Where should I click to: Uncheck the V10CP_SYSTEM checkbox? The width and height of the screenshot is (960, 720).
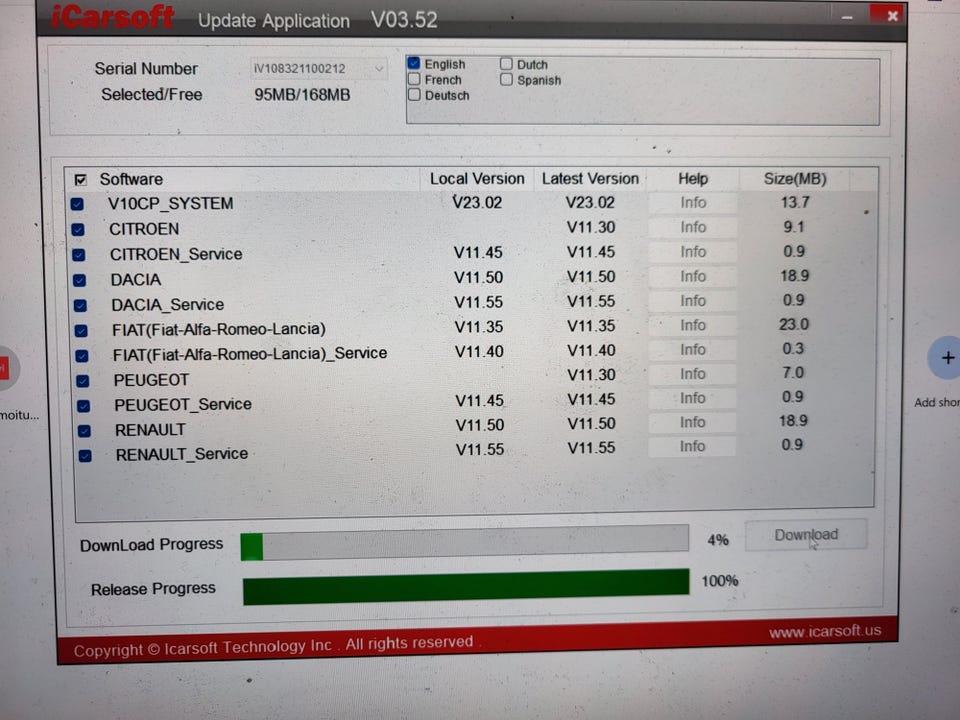pos(77,204)
